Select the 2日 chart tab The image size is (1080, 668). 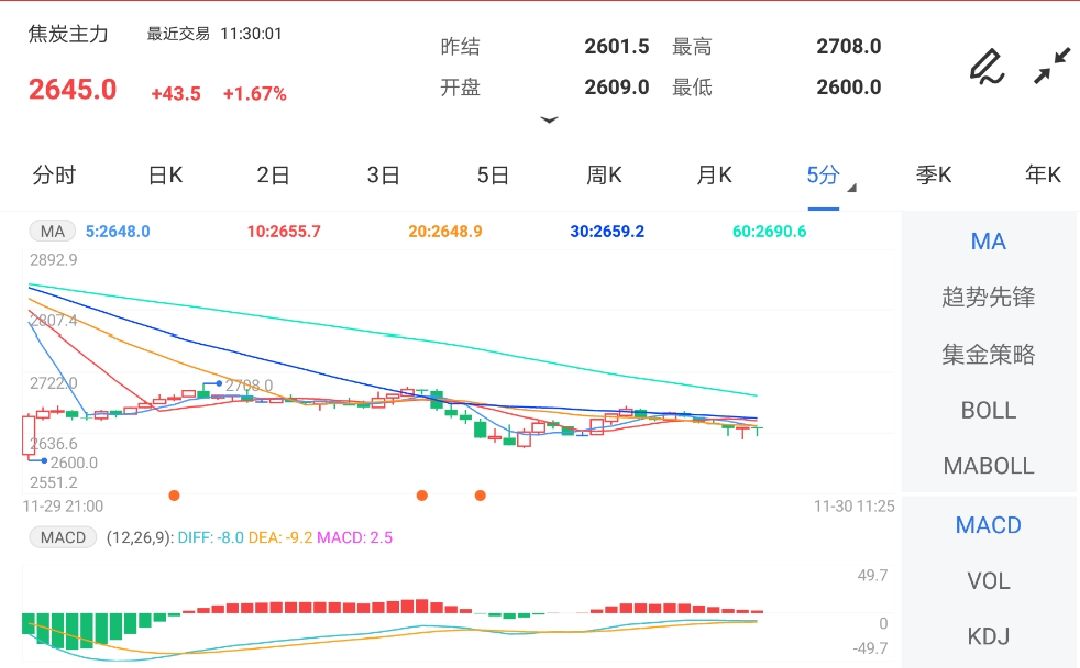pos(273,175)
